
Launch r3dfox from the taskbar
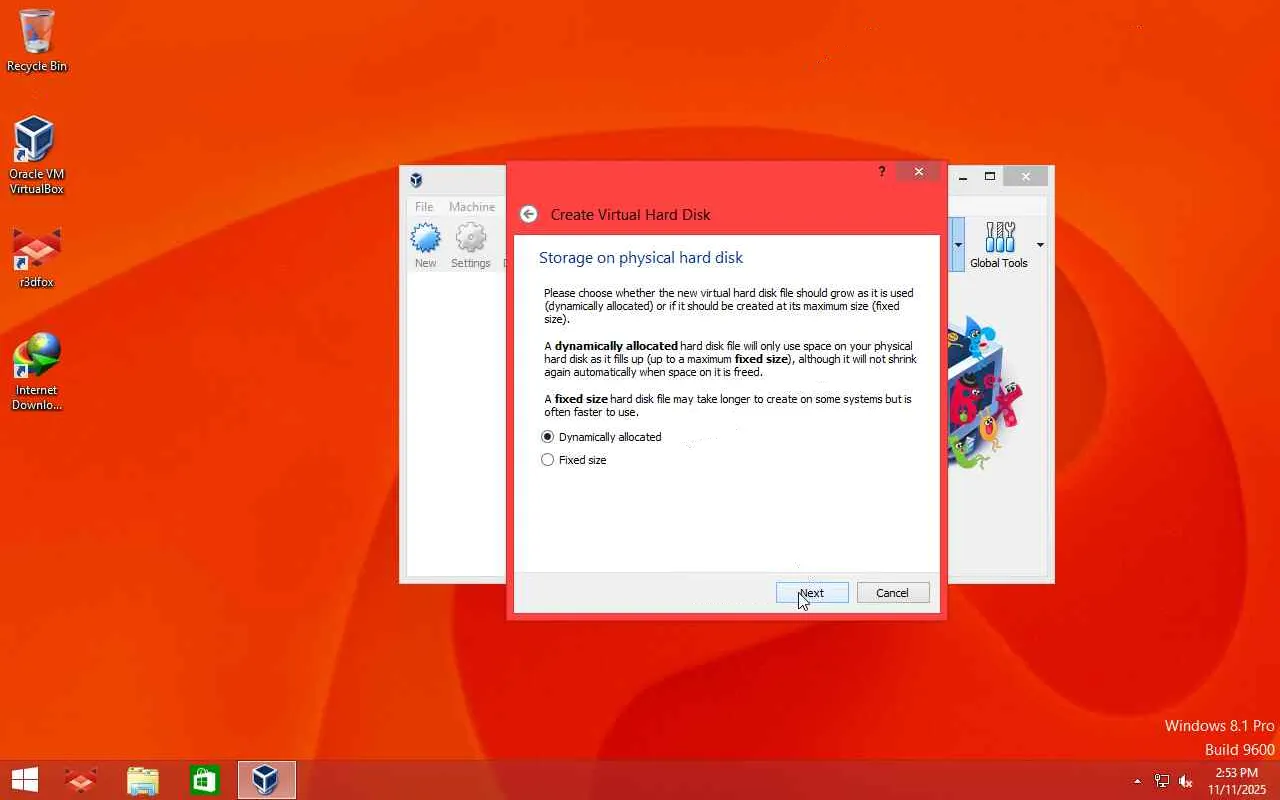(x=81, y=780)
